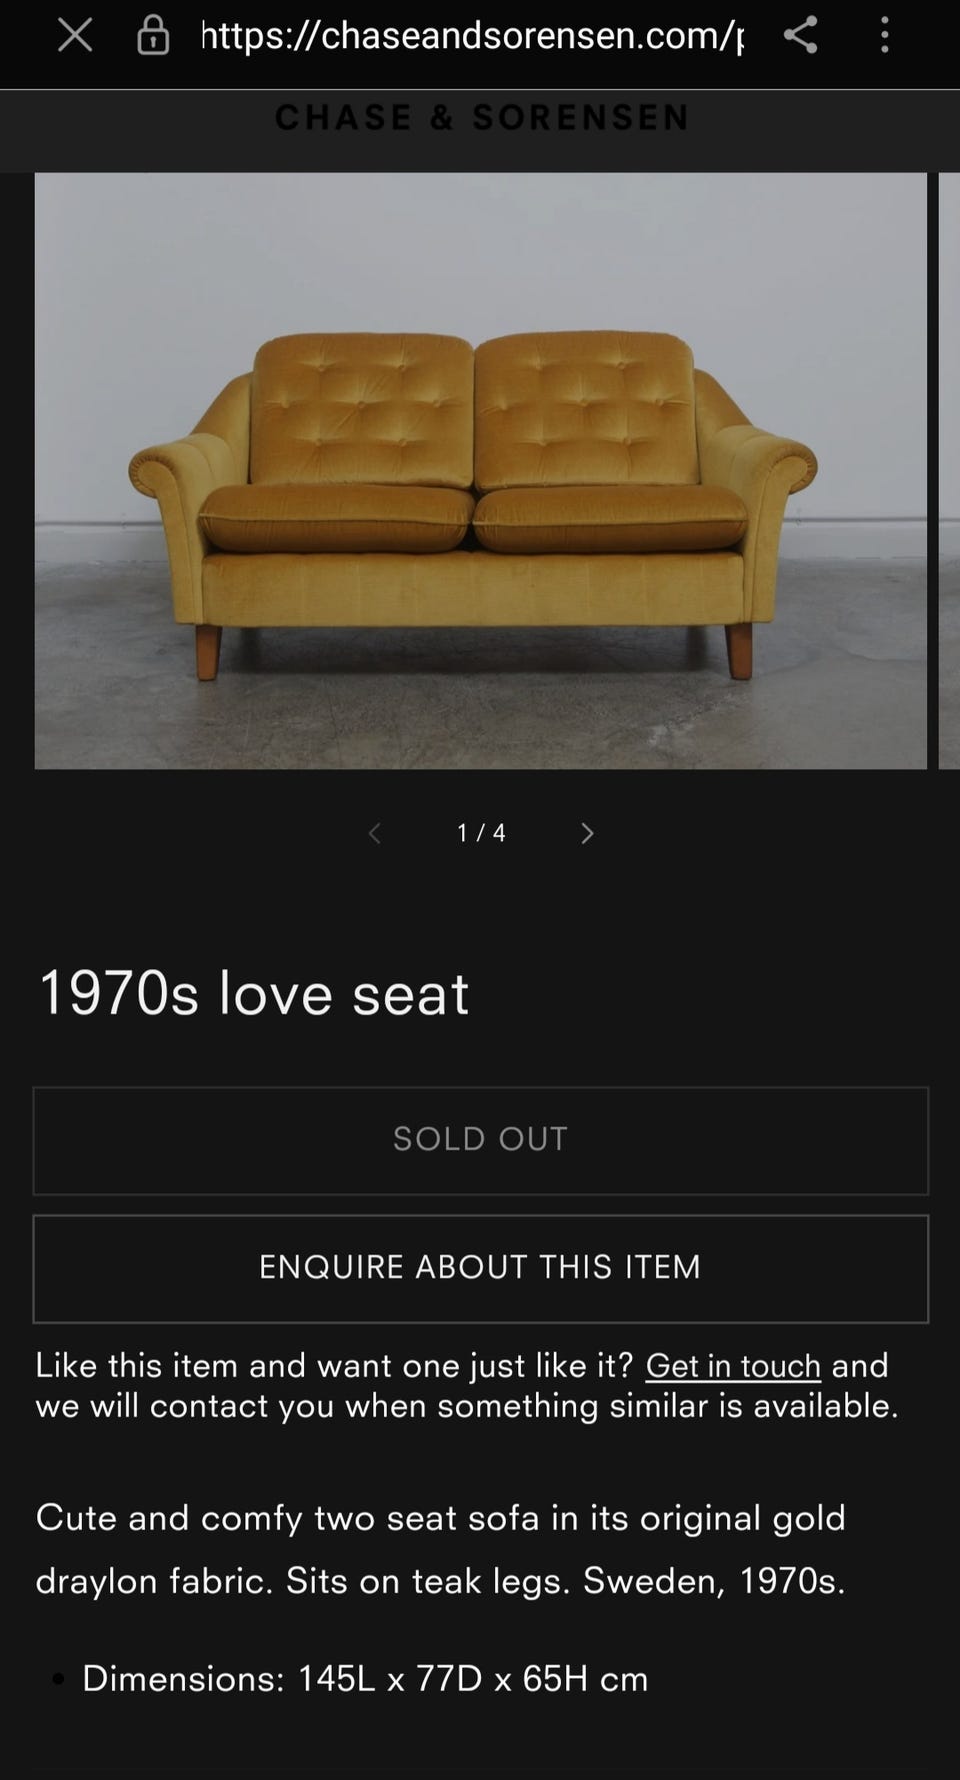
Task: Tap the 1 / 4 image counter
Action: coord(481,833)
